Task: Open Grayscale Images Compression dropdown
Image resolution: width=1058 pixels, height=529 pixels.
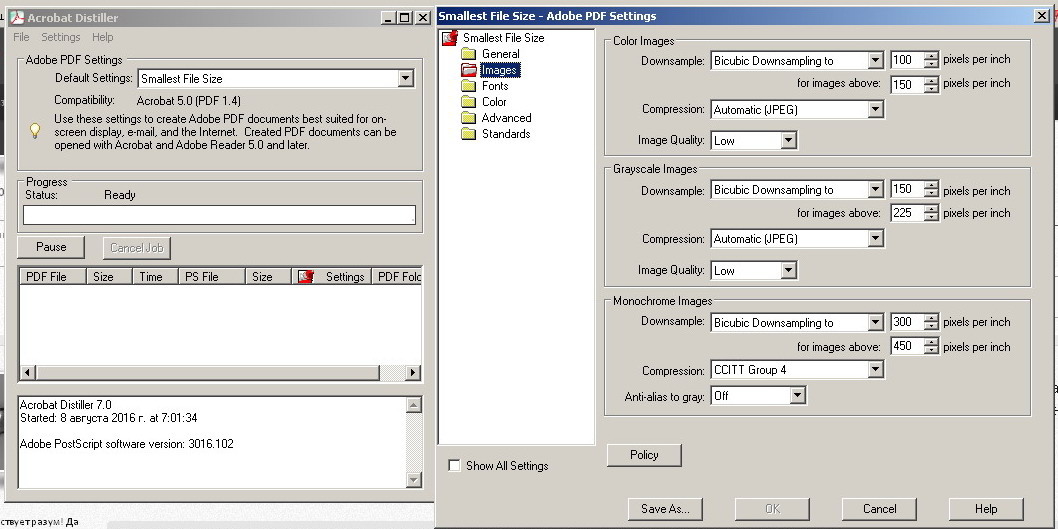Action: (x=875, y=239)
